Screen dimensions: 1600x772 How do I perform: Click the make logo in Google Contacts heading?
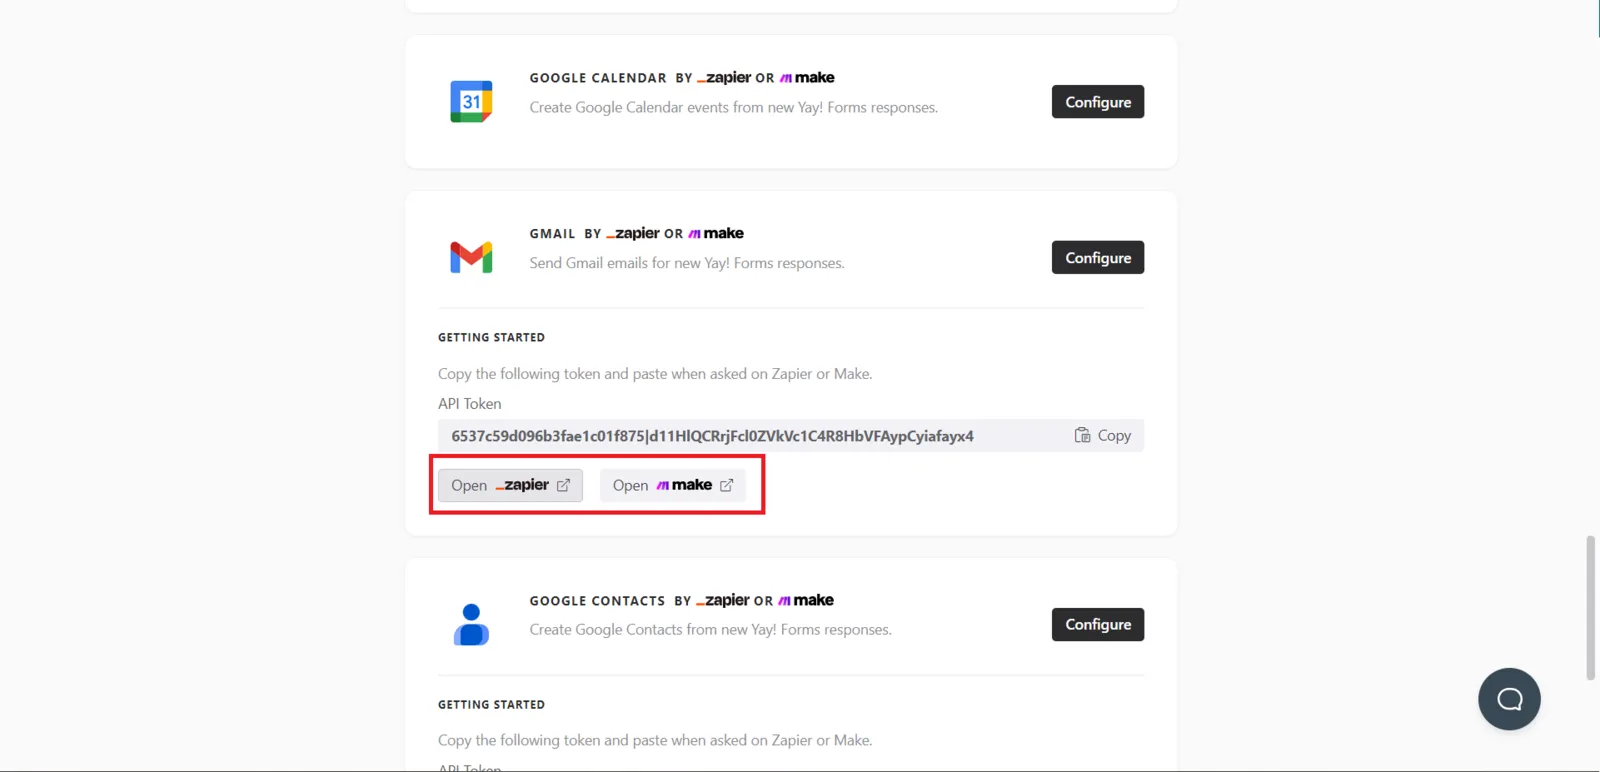point(806,601)
